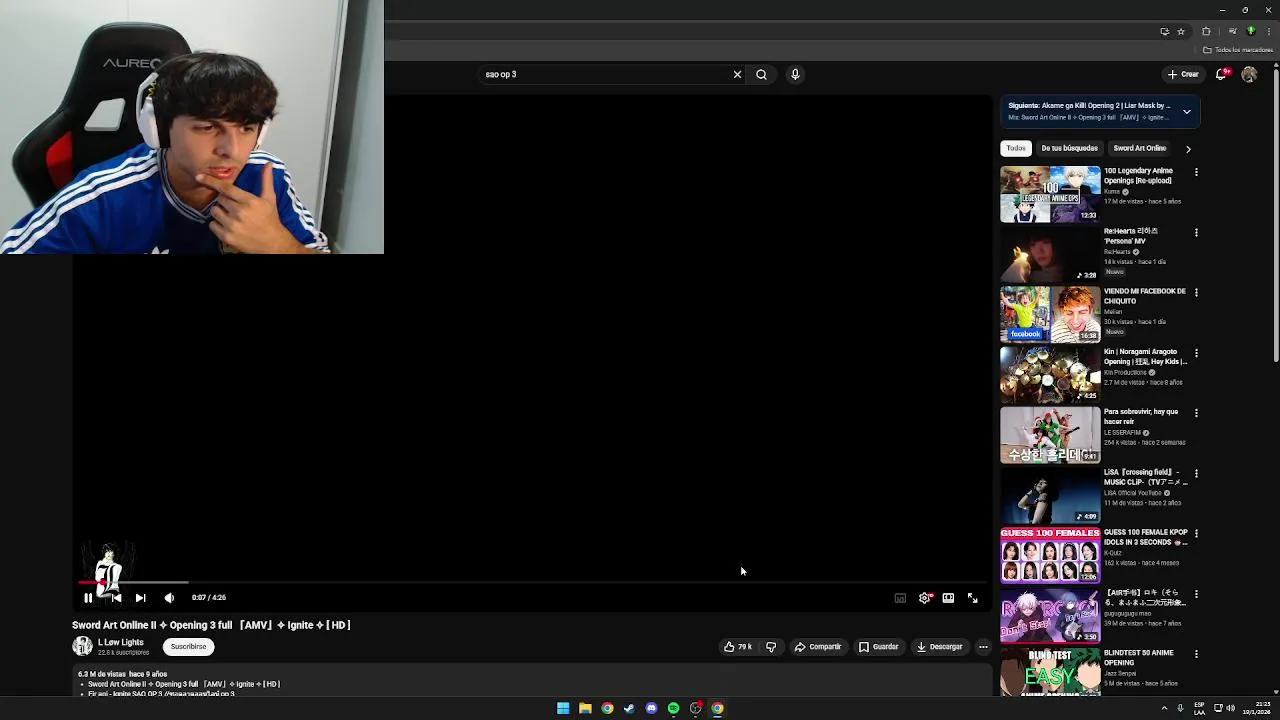Open options for 'GUESS 100 FEMALE KPOP IDOLS'
Viewport: 1280px width, 720px height.
[1196, 534]
